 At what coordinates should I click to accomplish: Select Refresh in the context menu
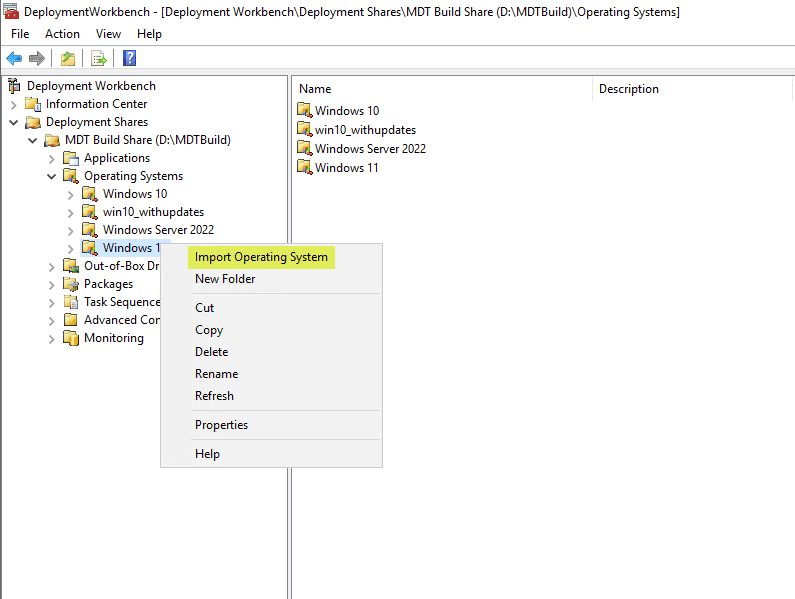coord(271,396)
